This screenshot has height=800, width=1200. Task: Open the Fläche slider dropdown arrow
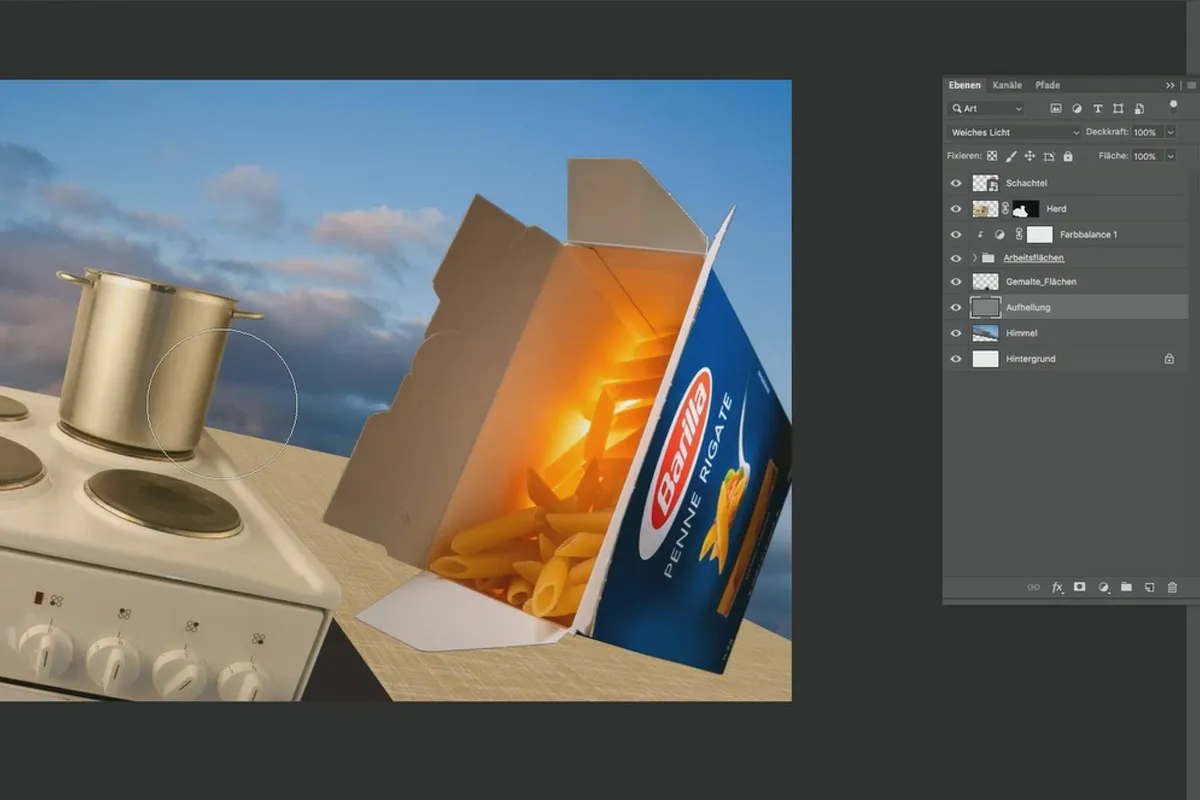[x=1170, y=156]
